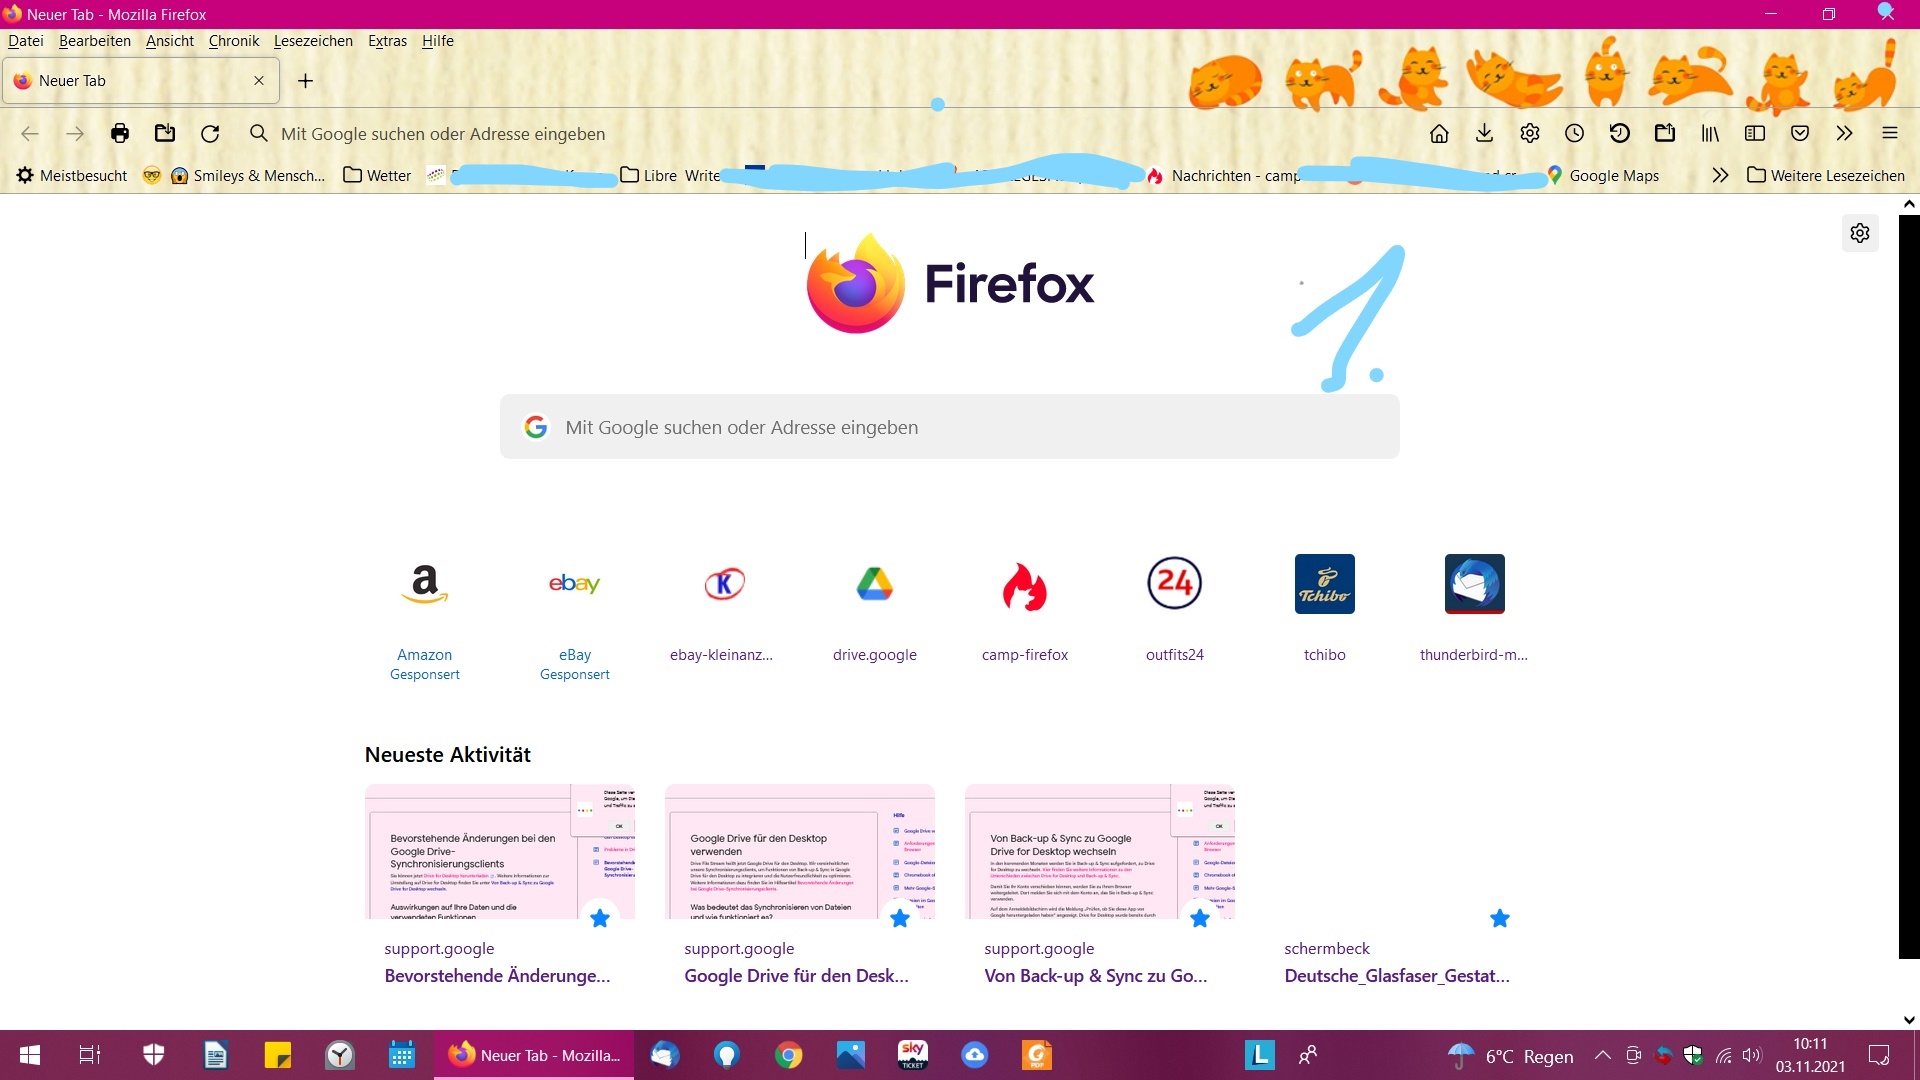
Task: Click the Home toolbar icon
Action: [x=1439, y=133]
